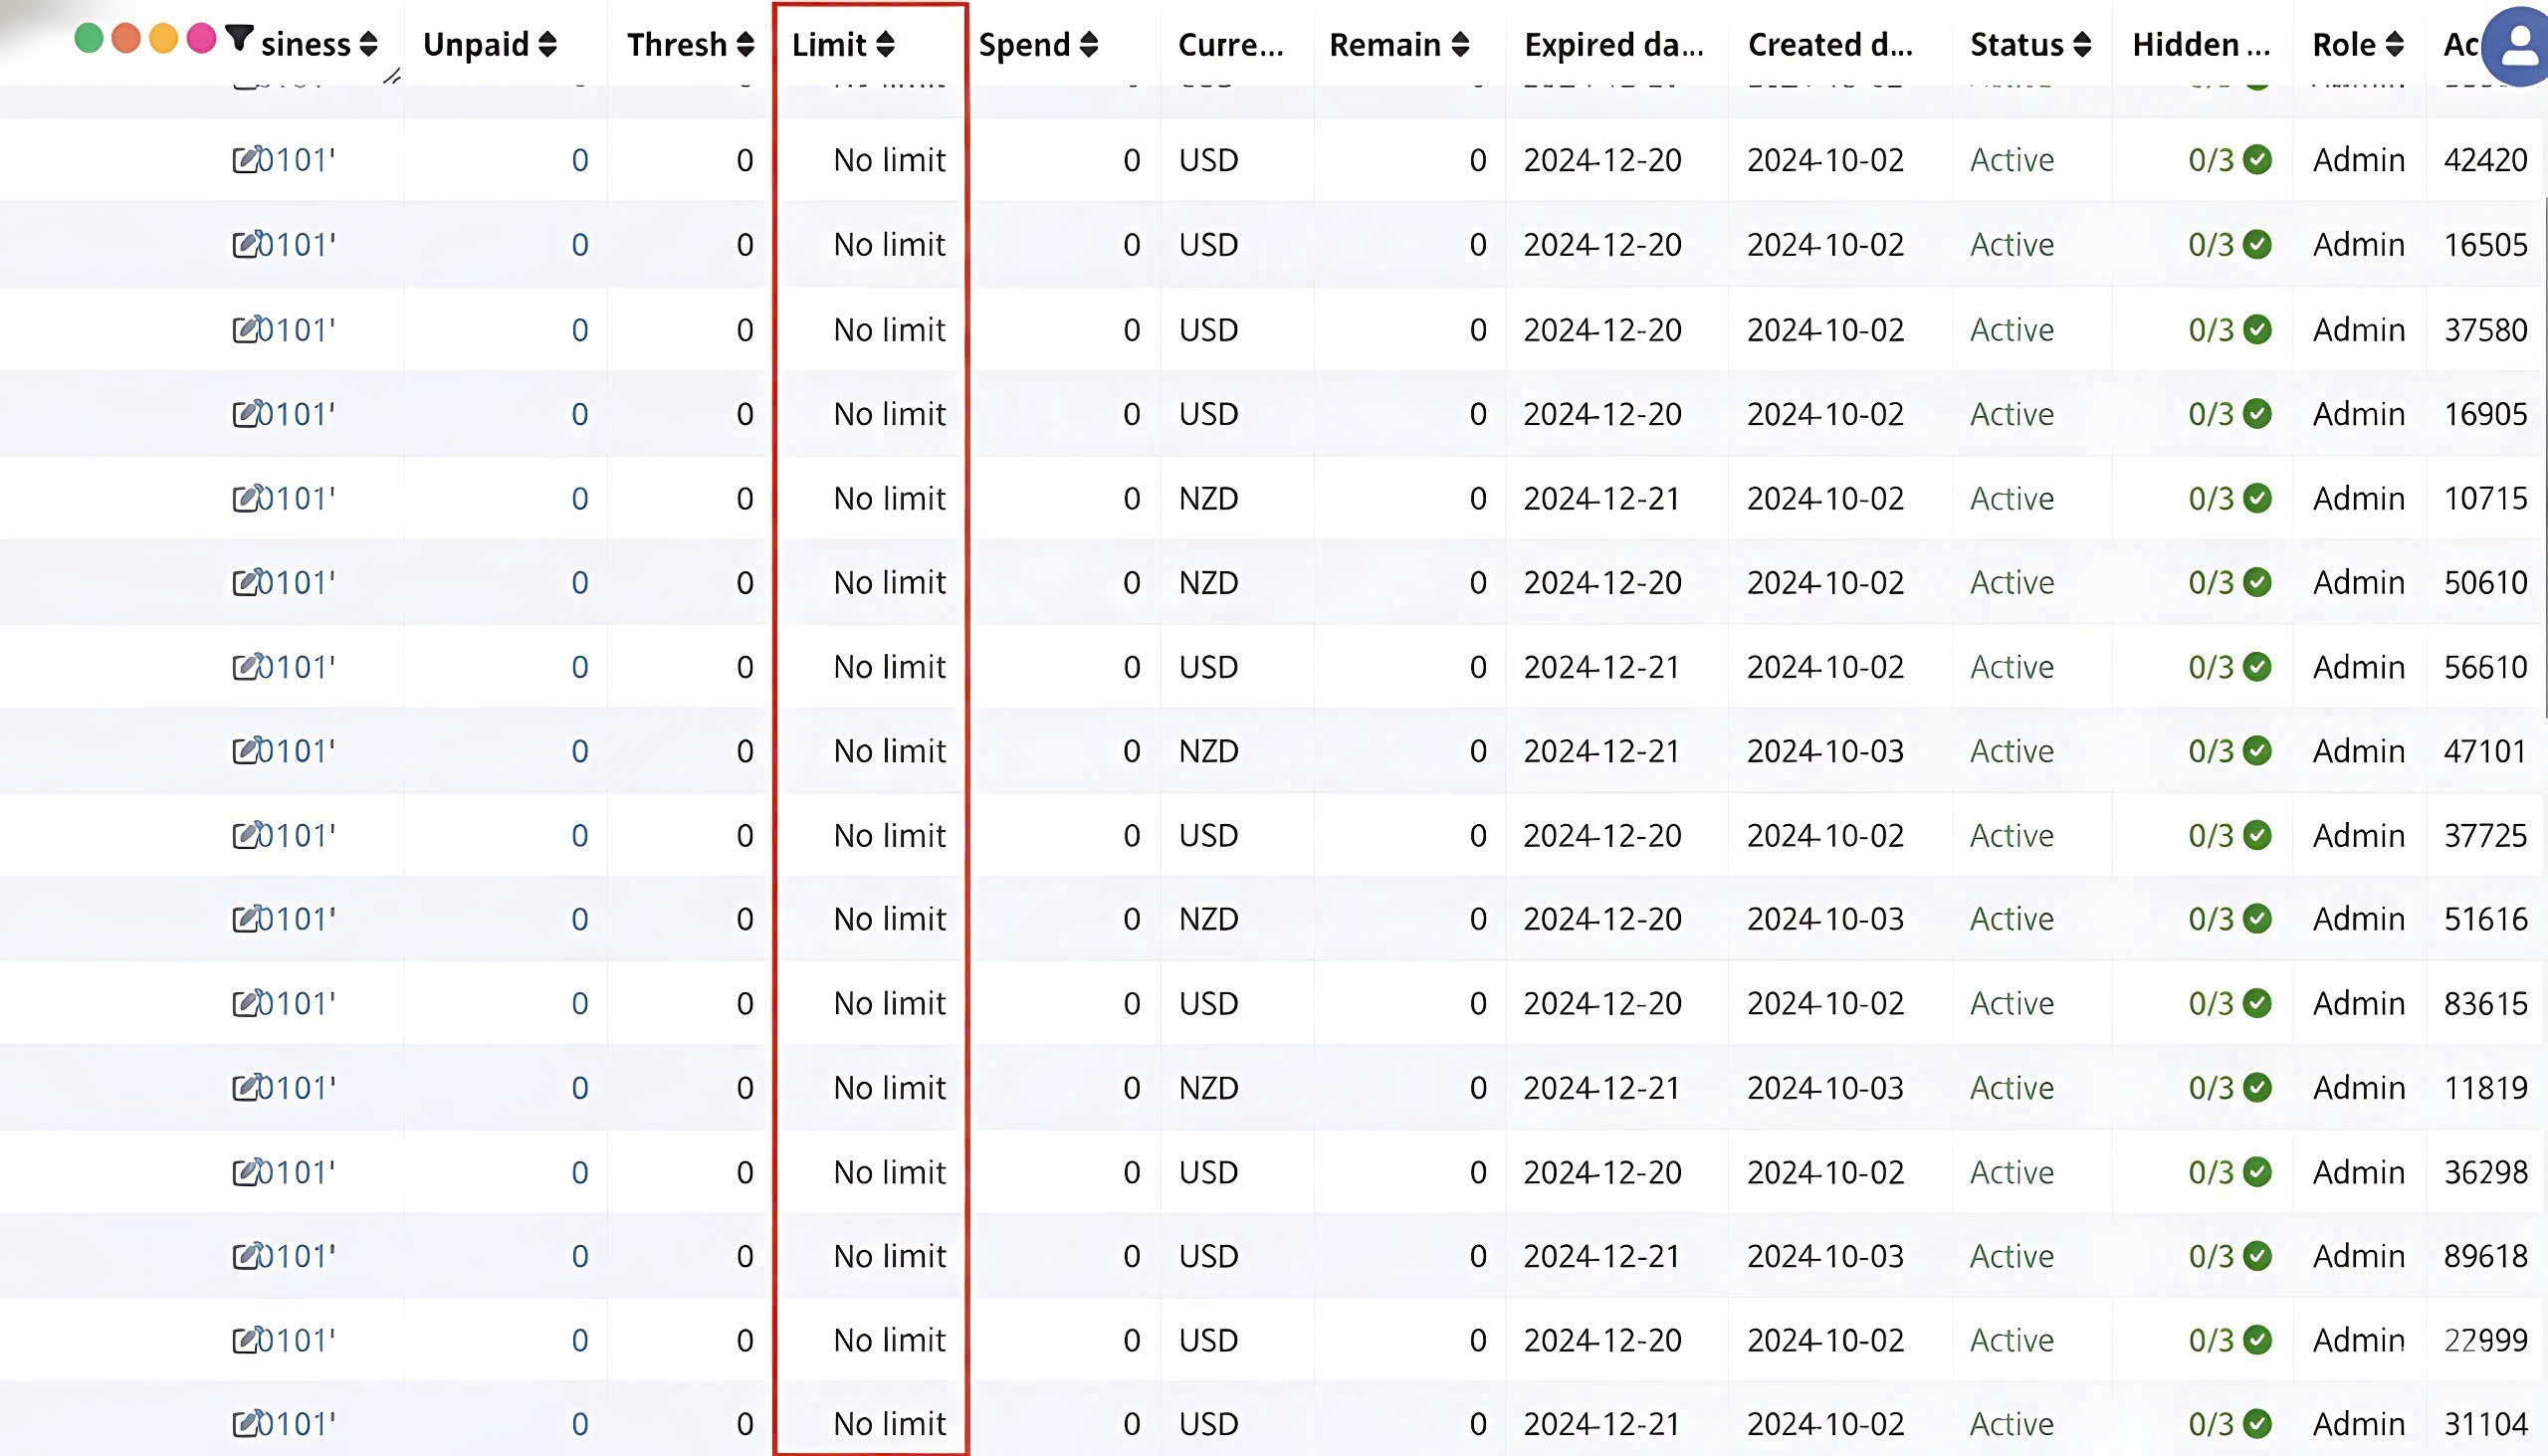Click the NZD currency cell in row 51616
This screenshot has width=2548, height=1456.
point(1208,918)
